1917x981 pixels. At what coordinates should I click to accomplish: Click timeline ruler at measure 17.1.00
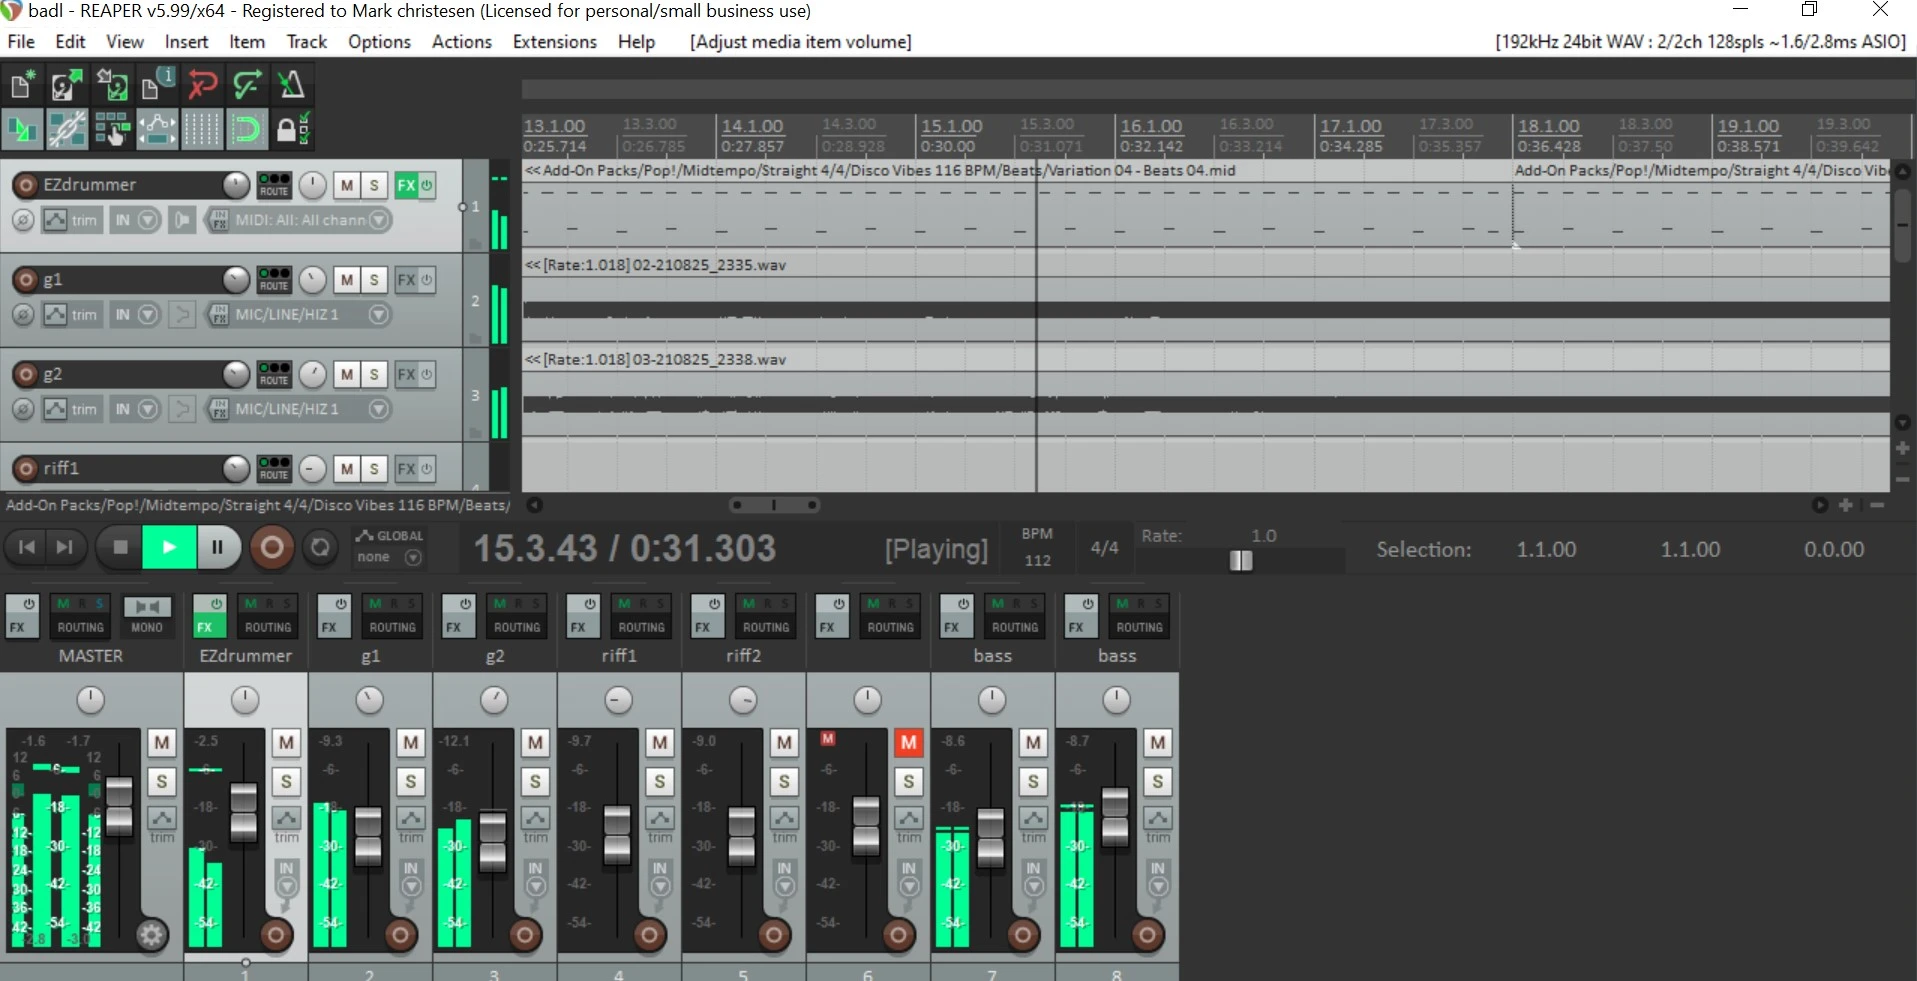point(1350,126)
